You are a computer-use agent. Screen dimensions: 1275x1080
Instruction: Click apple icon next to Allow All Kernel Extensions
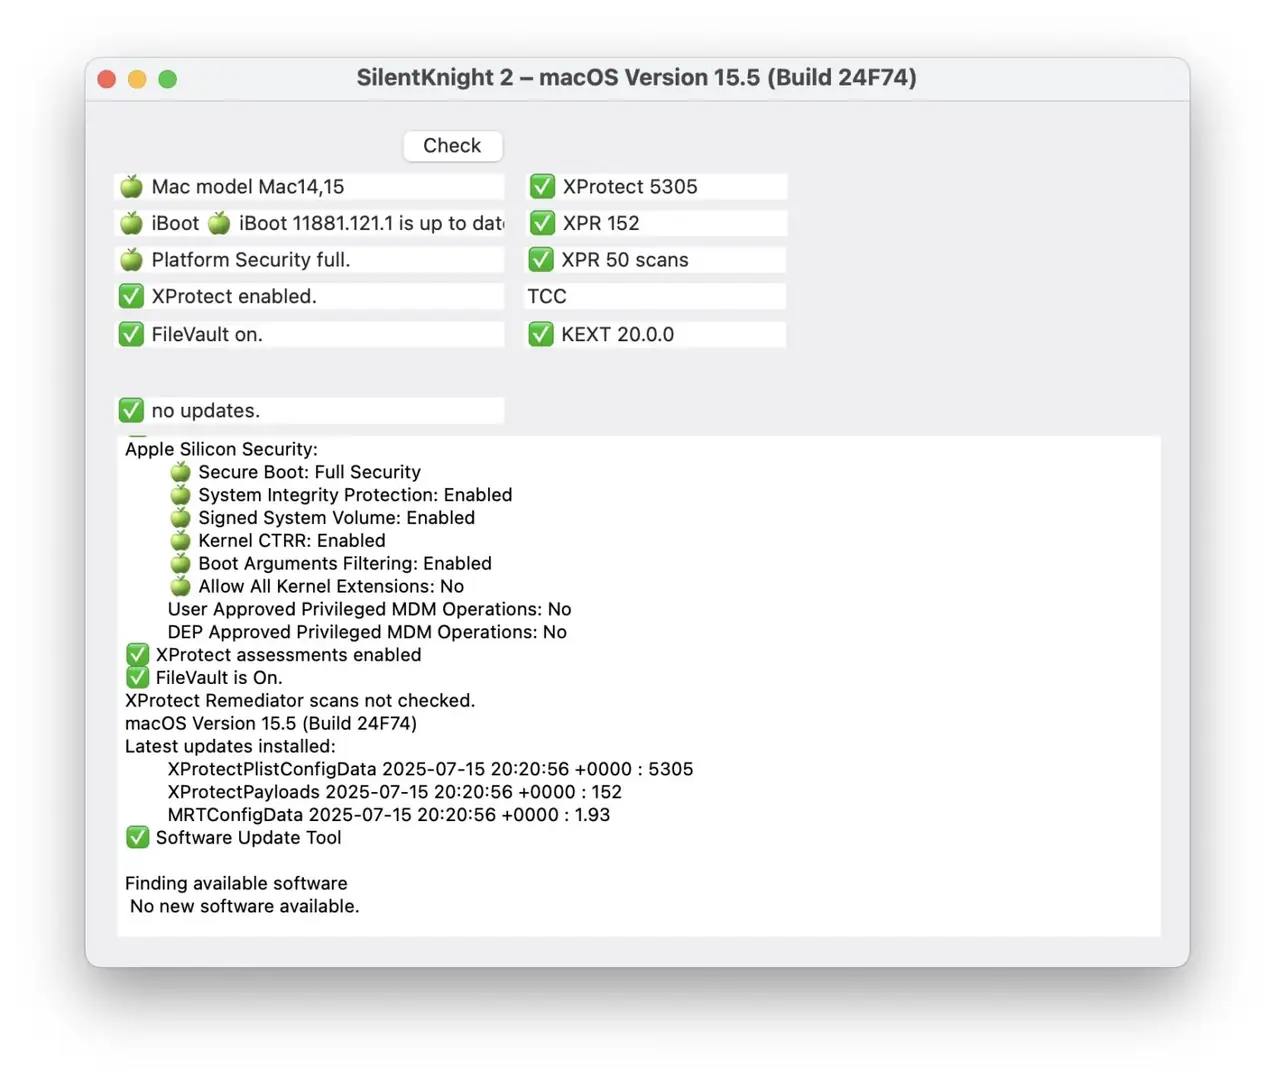tap(180, 586)
